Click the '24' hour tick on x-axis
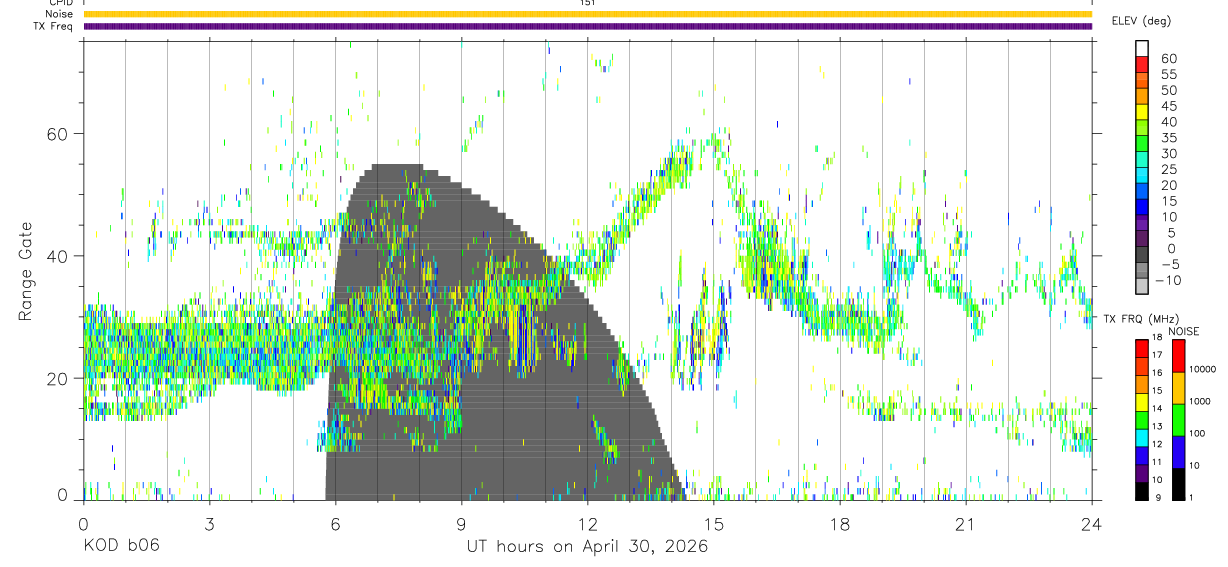1228x567 pixels. pos(1092,524)
